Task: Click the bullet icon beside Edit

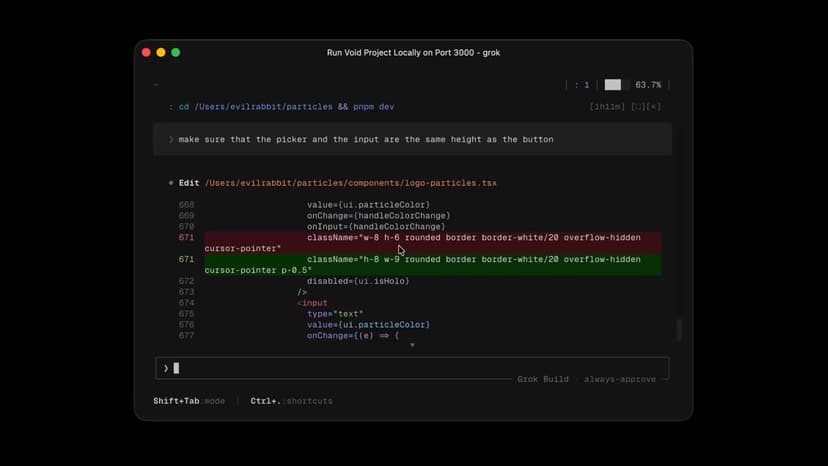Action: (x=171, y=183)
